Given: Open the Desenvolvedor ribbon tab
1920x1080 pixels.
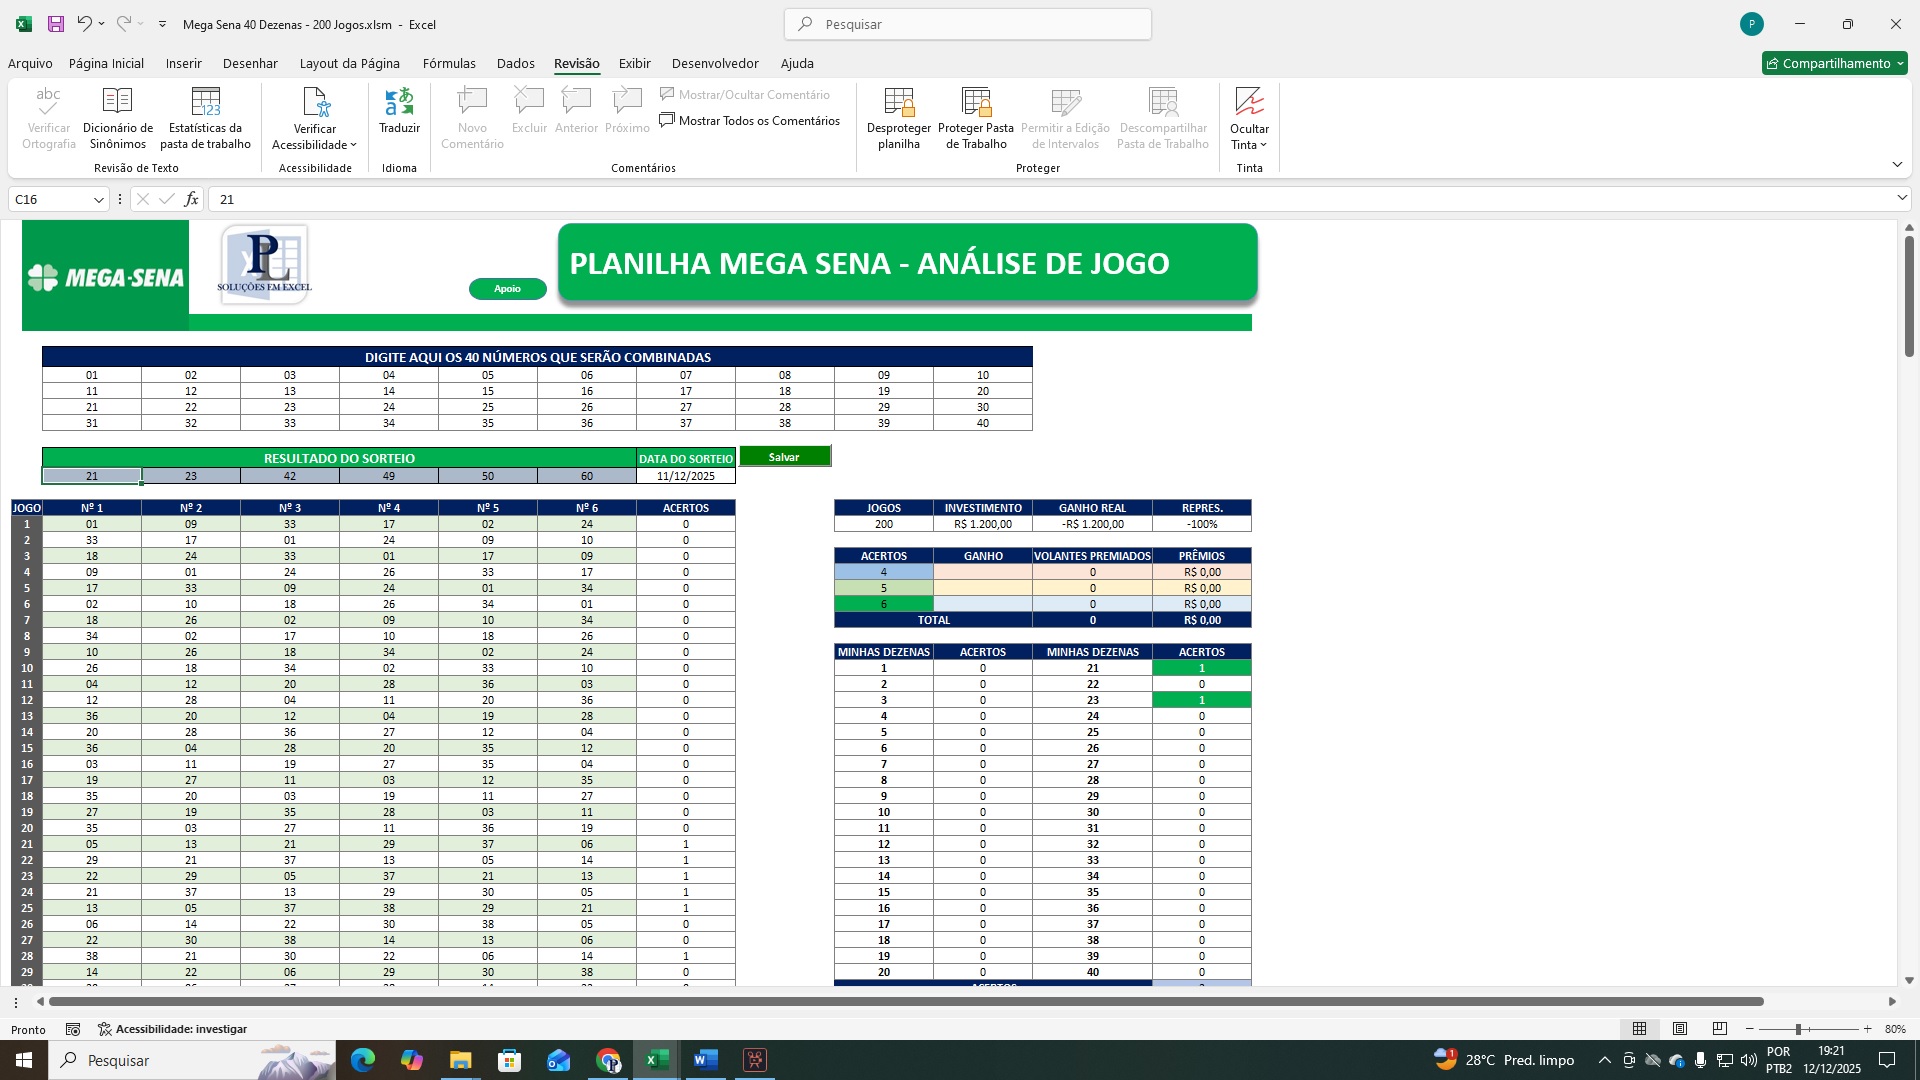Looking at the screenshot, I should pyautogui.click(x=715, y=63).
